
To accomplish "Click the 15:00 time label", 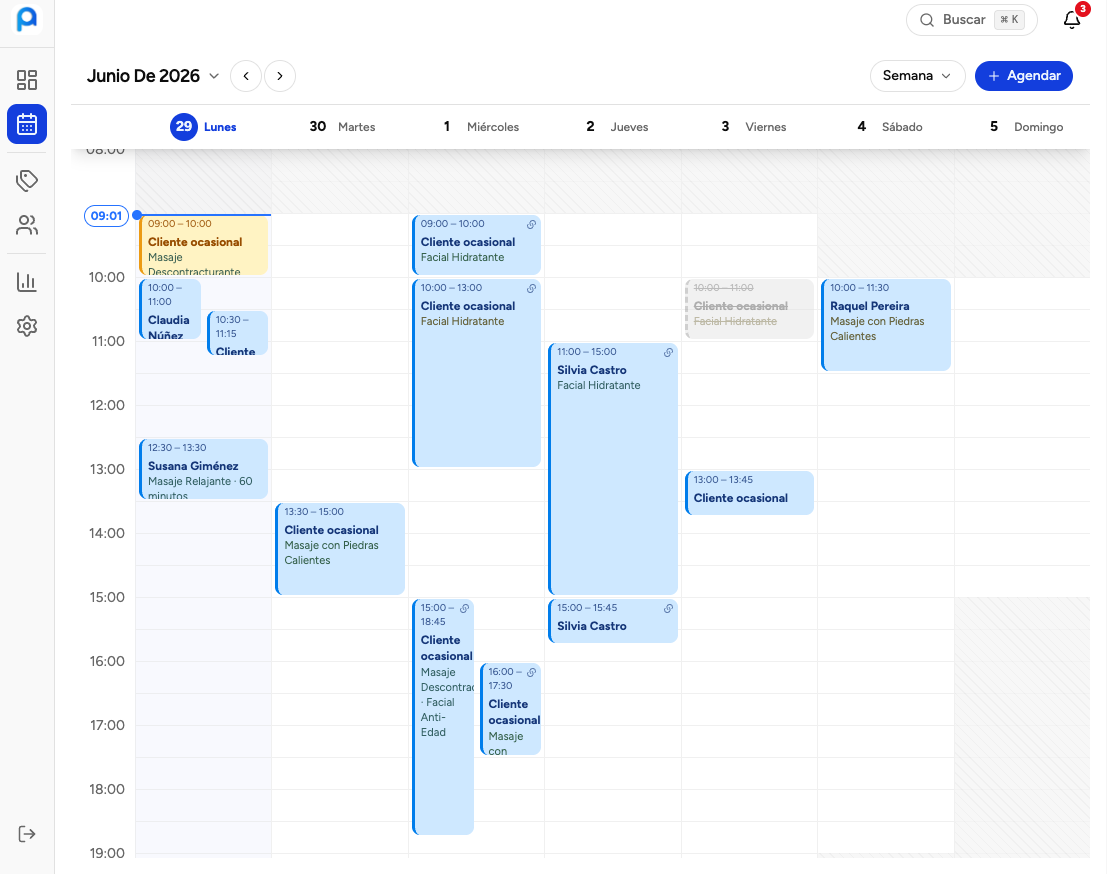I will pyautogui.click(x=107, y=597).
